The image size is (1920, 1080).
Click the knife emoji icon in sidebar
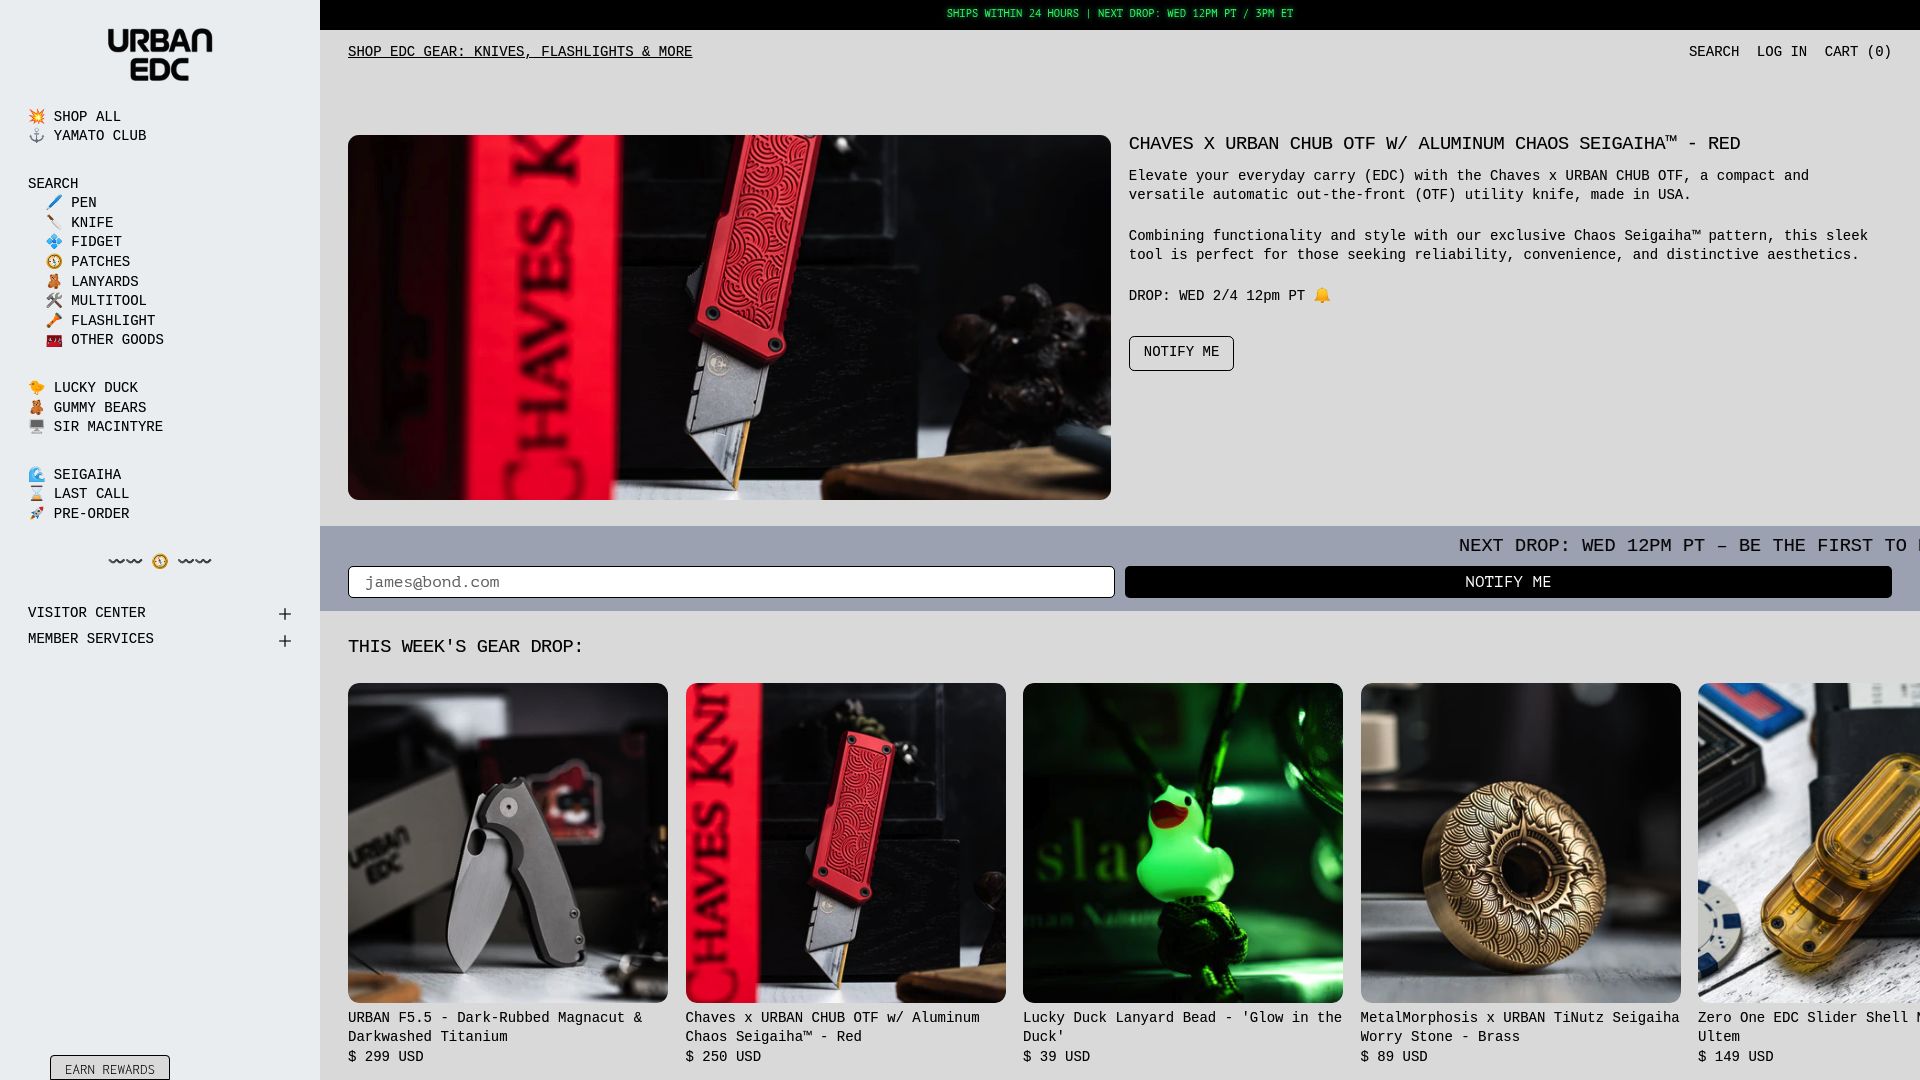click(x=54, y=223)
